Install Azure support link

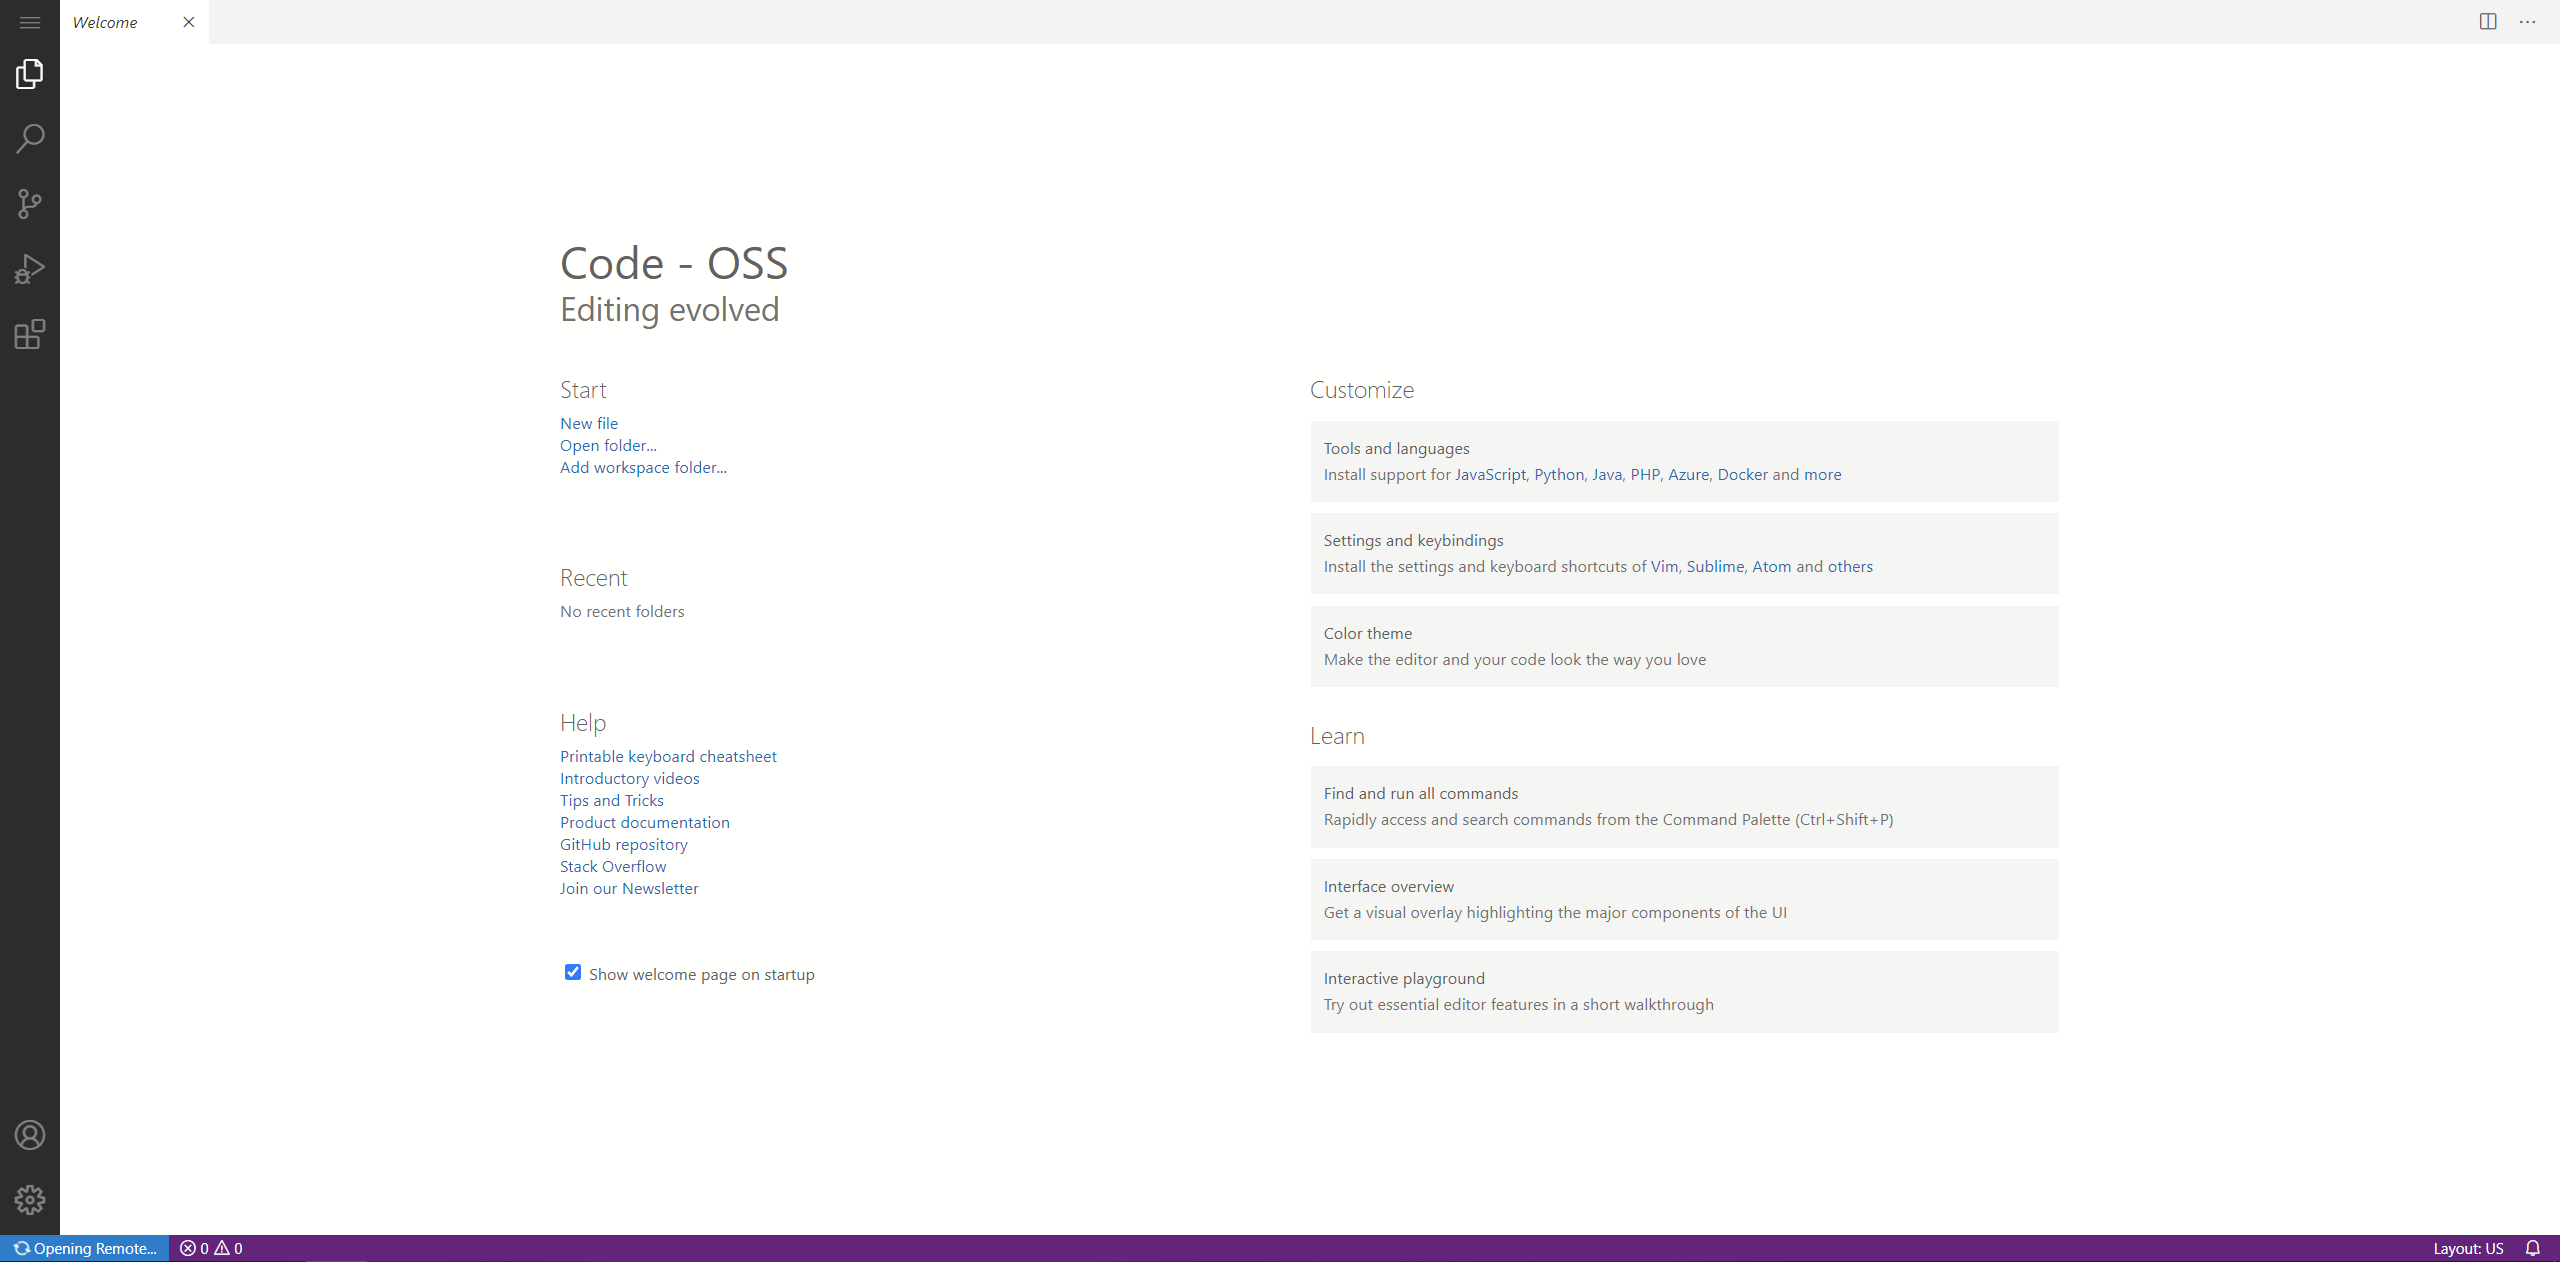pyautogui.click(x=1688, y=474)
